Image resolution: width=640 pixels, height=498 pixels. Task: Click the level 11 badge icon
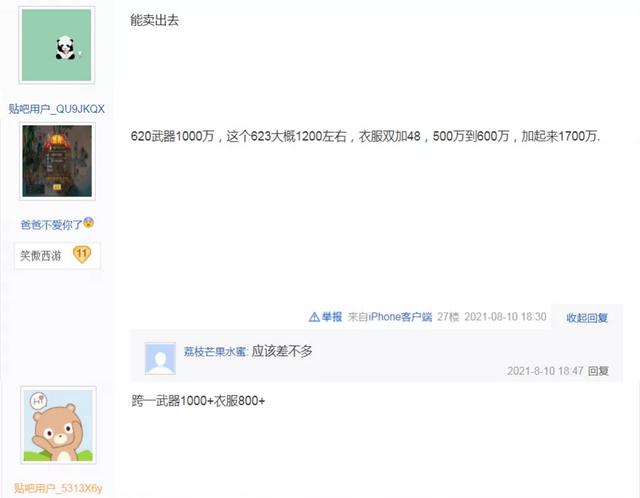click(82, 254)
